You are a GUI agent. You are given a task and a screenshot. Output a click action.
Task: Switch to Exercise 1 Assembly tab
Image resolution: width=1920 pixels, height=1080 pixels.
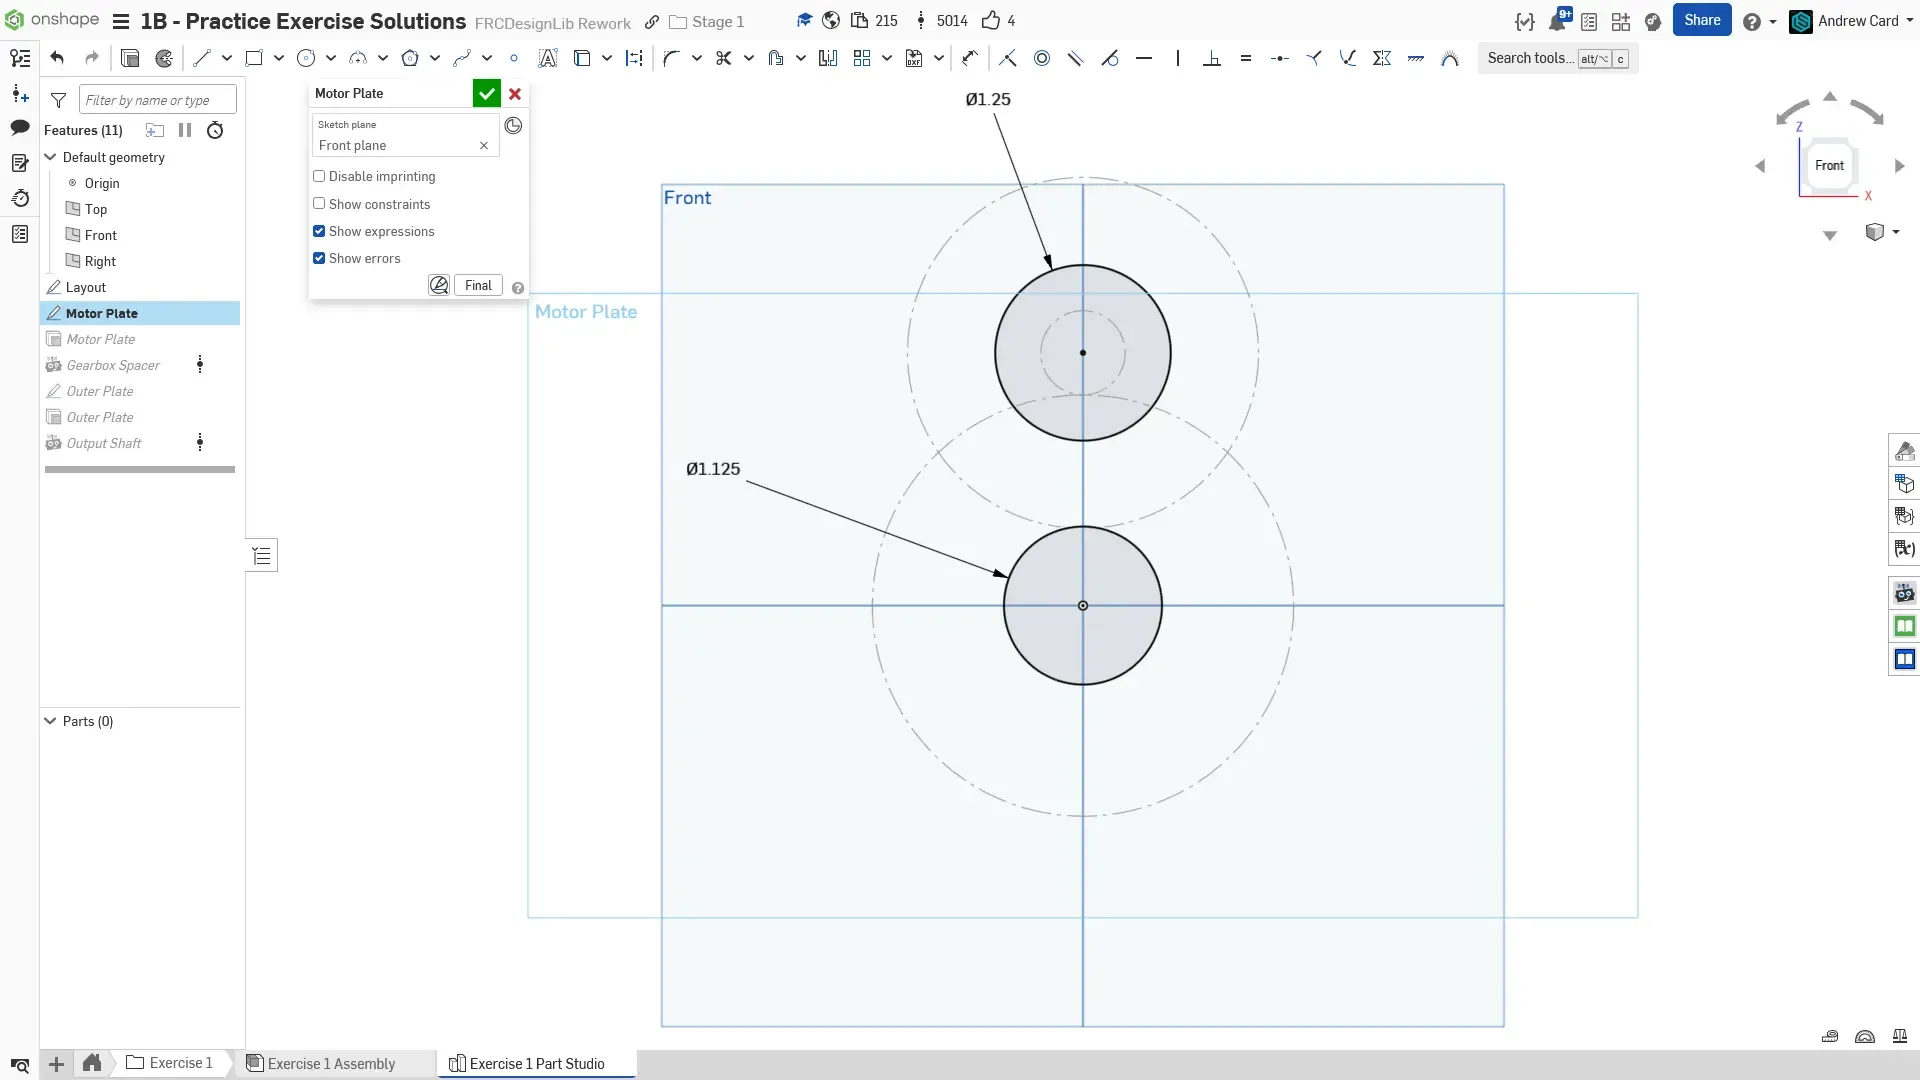[331, 1063]
